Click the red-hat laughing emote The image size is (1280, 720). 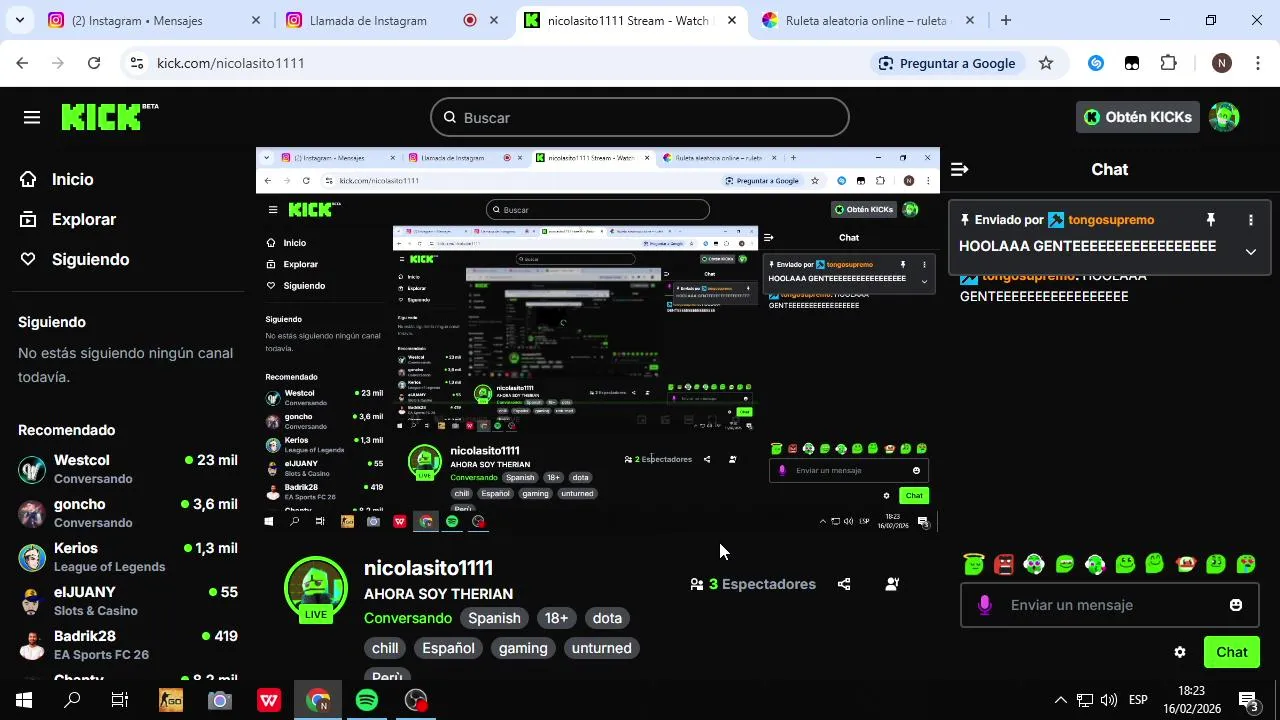tap(1186, 564)
